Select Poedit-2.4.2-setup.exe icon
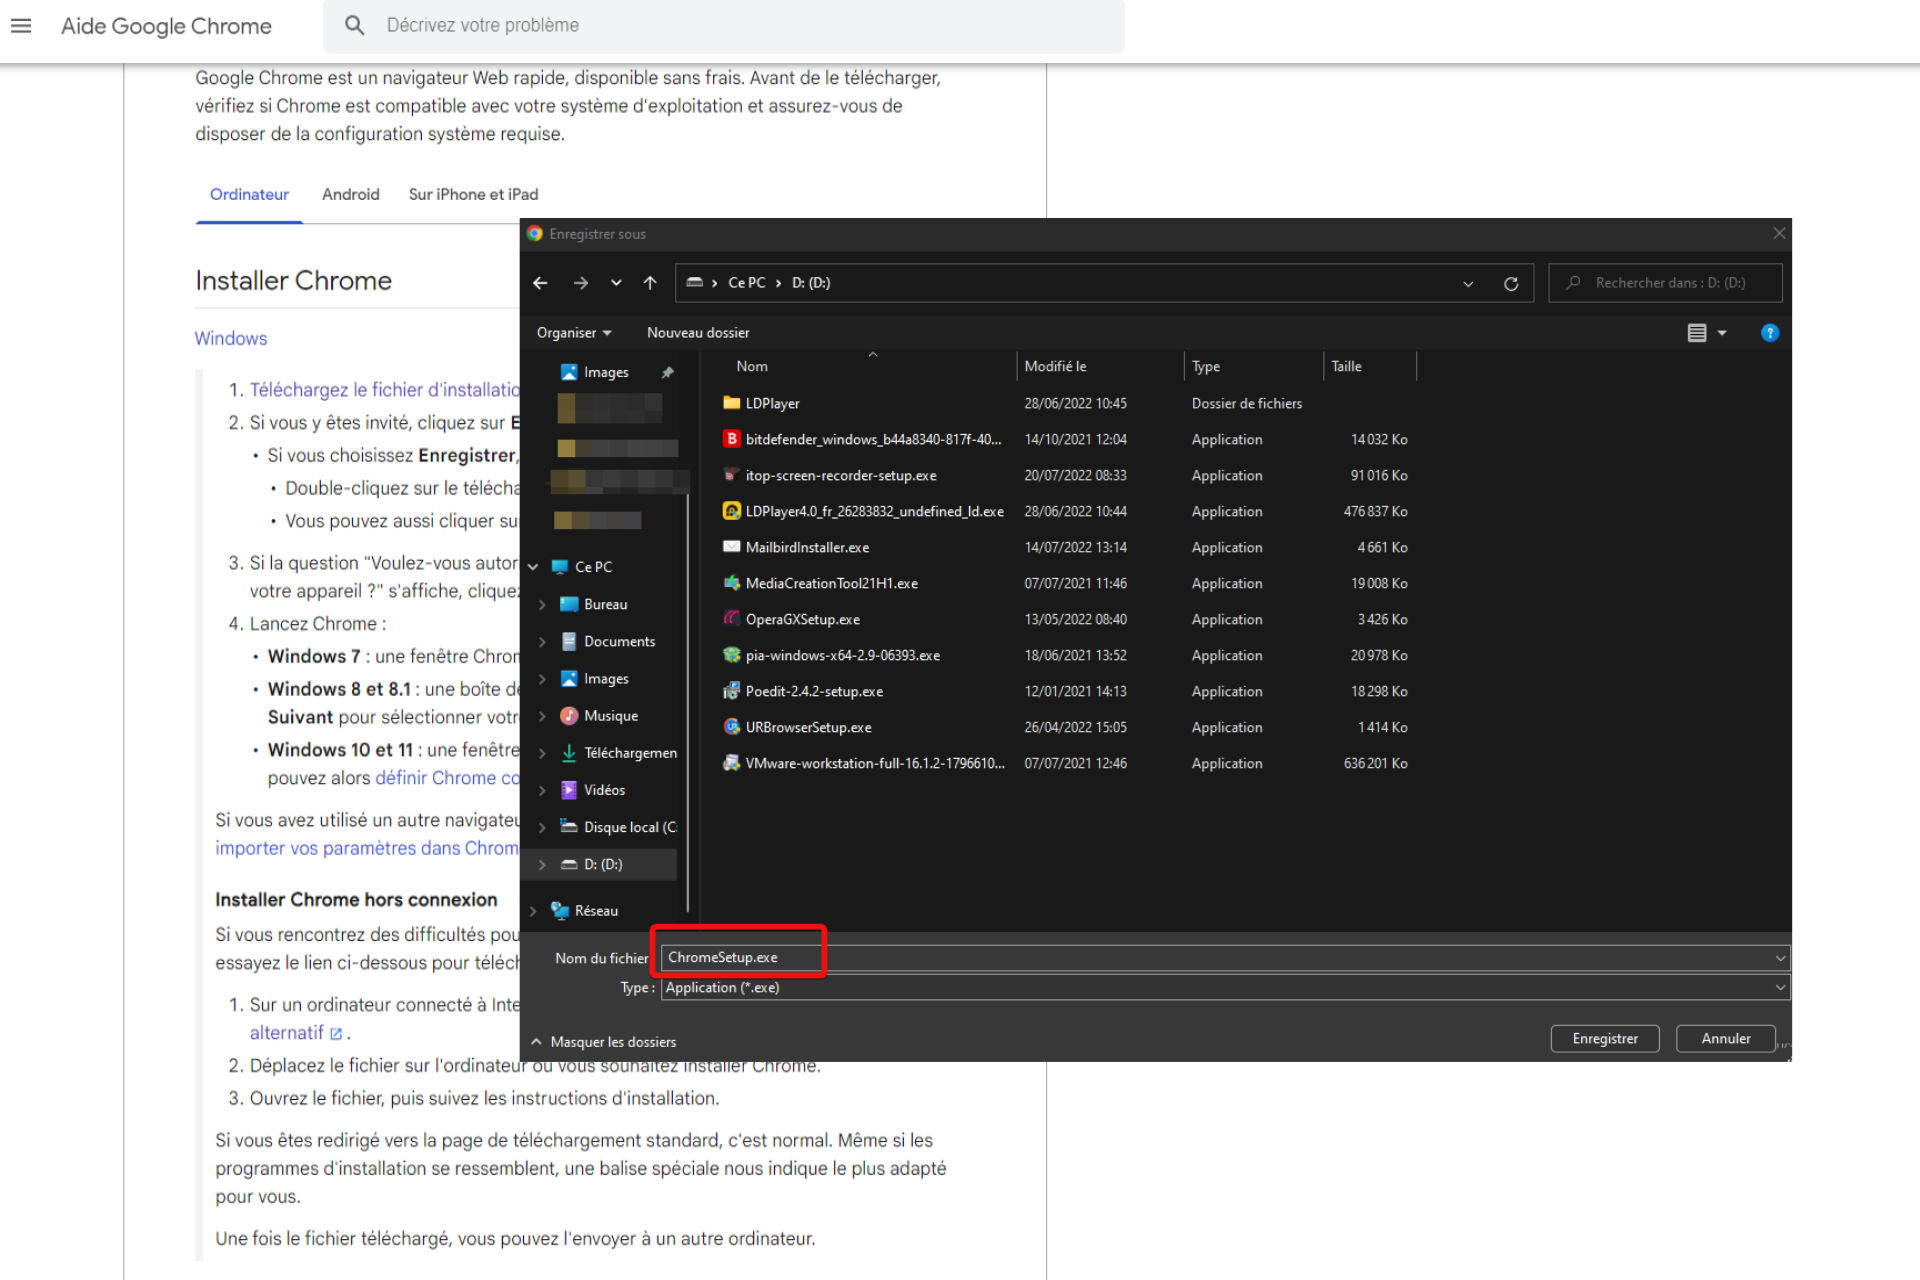 pos(732,691)
